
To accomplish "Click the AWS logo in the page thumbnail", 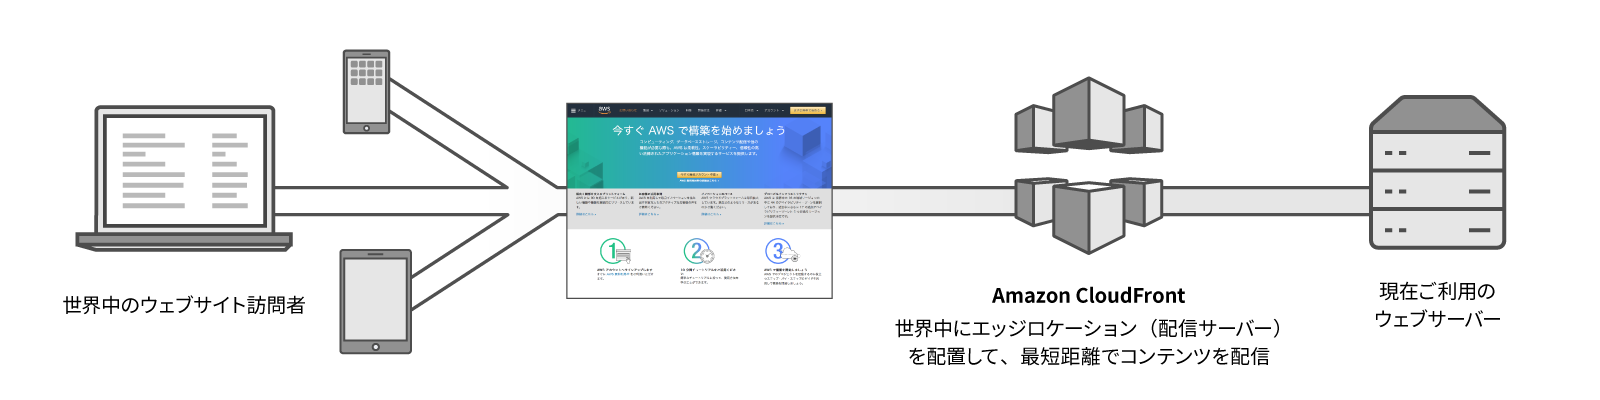I will tap(604, 110).
